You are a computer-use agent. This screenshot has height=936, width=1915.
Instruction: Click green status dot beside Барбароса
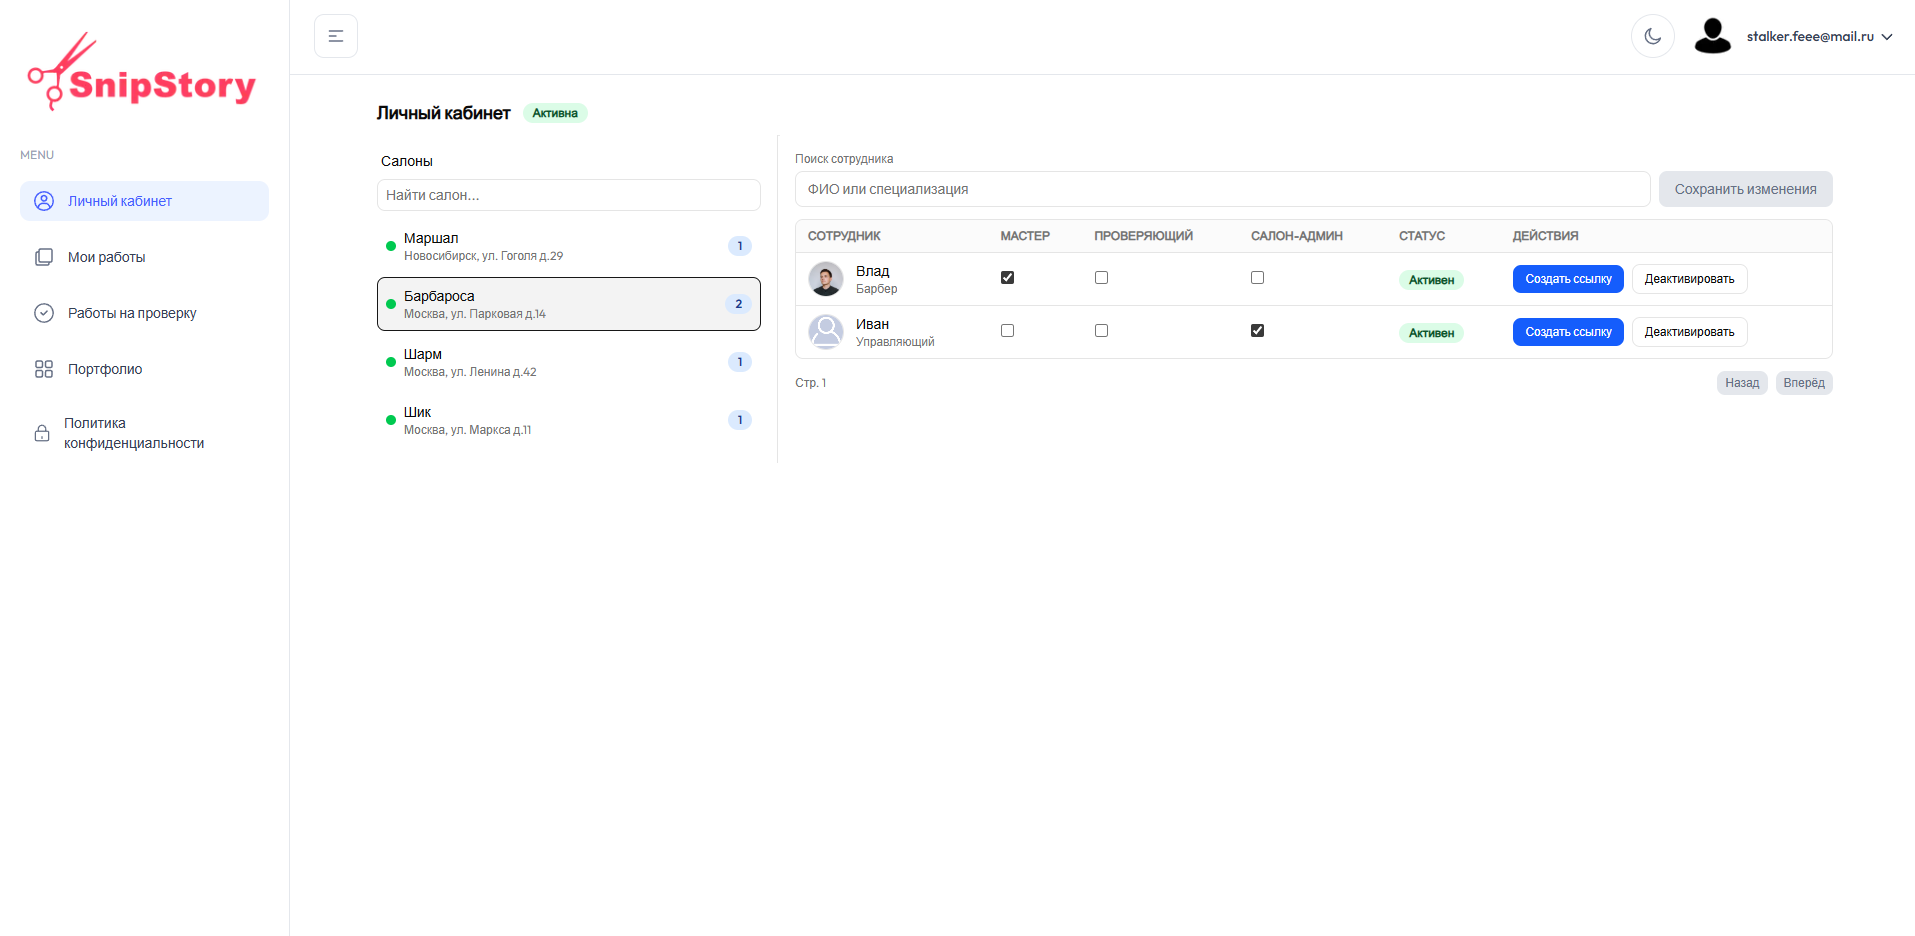click(391, 304)
